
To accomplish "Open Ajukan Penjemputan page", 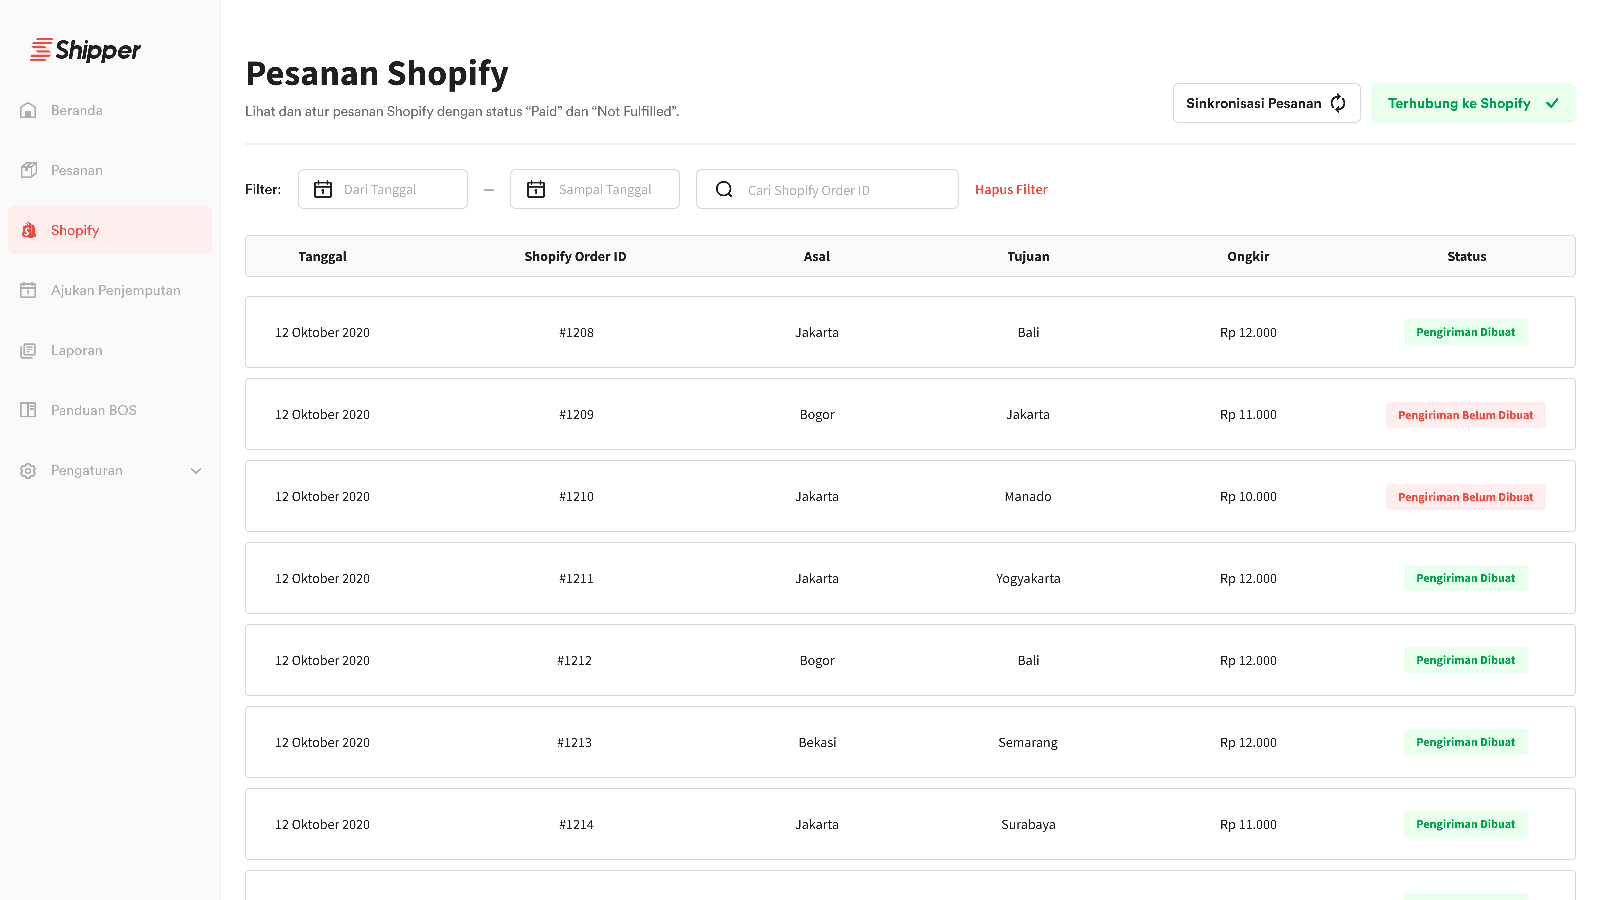I will [110, 290].
